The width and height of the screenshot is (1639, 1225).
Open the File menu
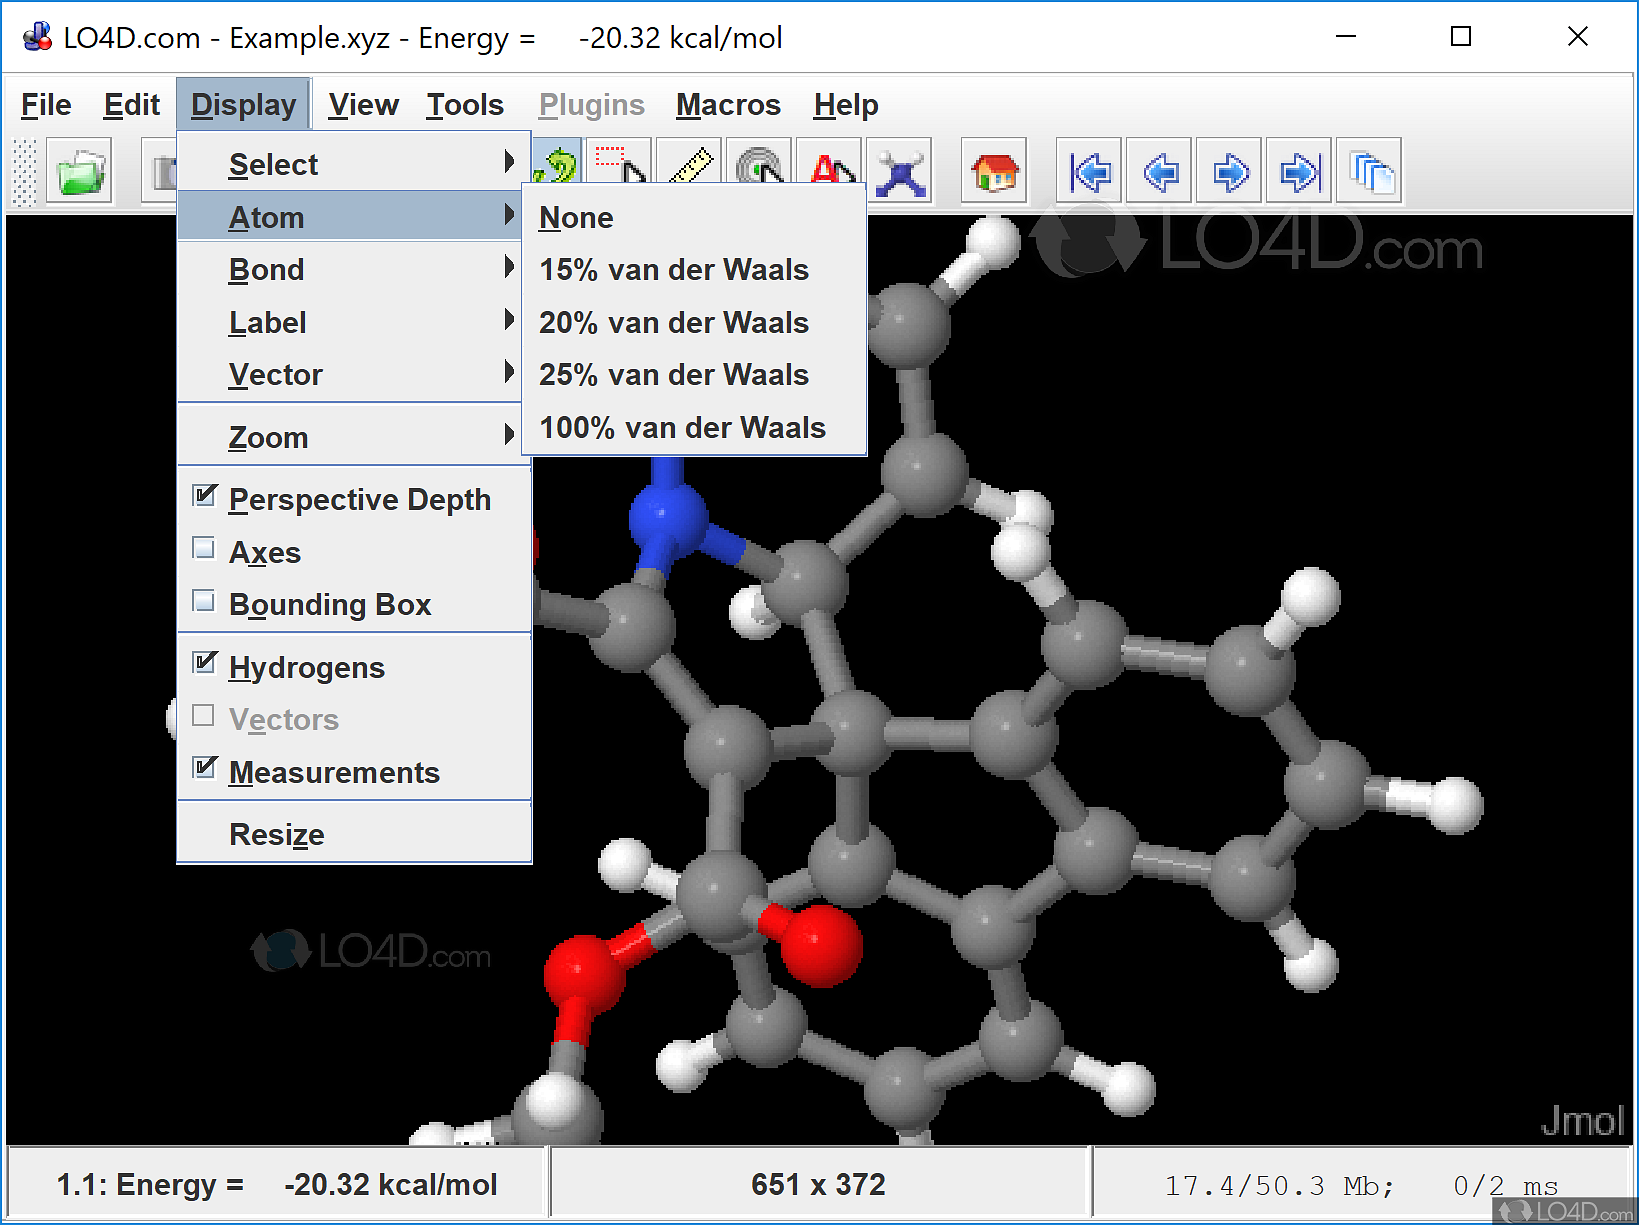(x=46, y=104)
